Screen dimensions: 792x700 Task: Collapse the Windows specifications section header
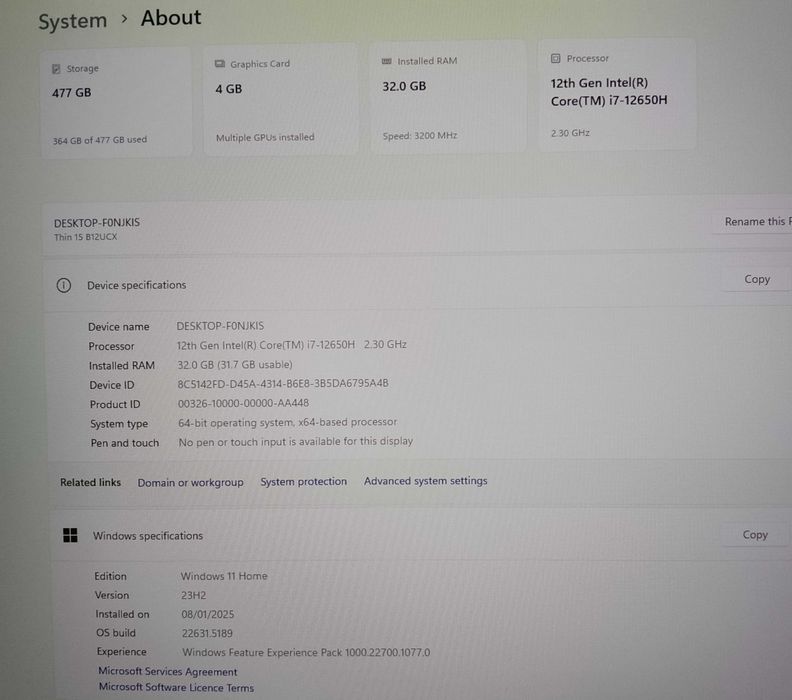click(x=419, y=535)
